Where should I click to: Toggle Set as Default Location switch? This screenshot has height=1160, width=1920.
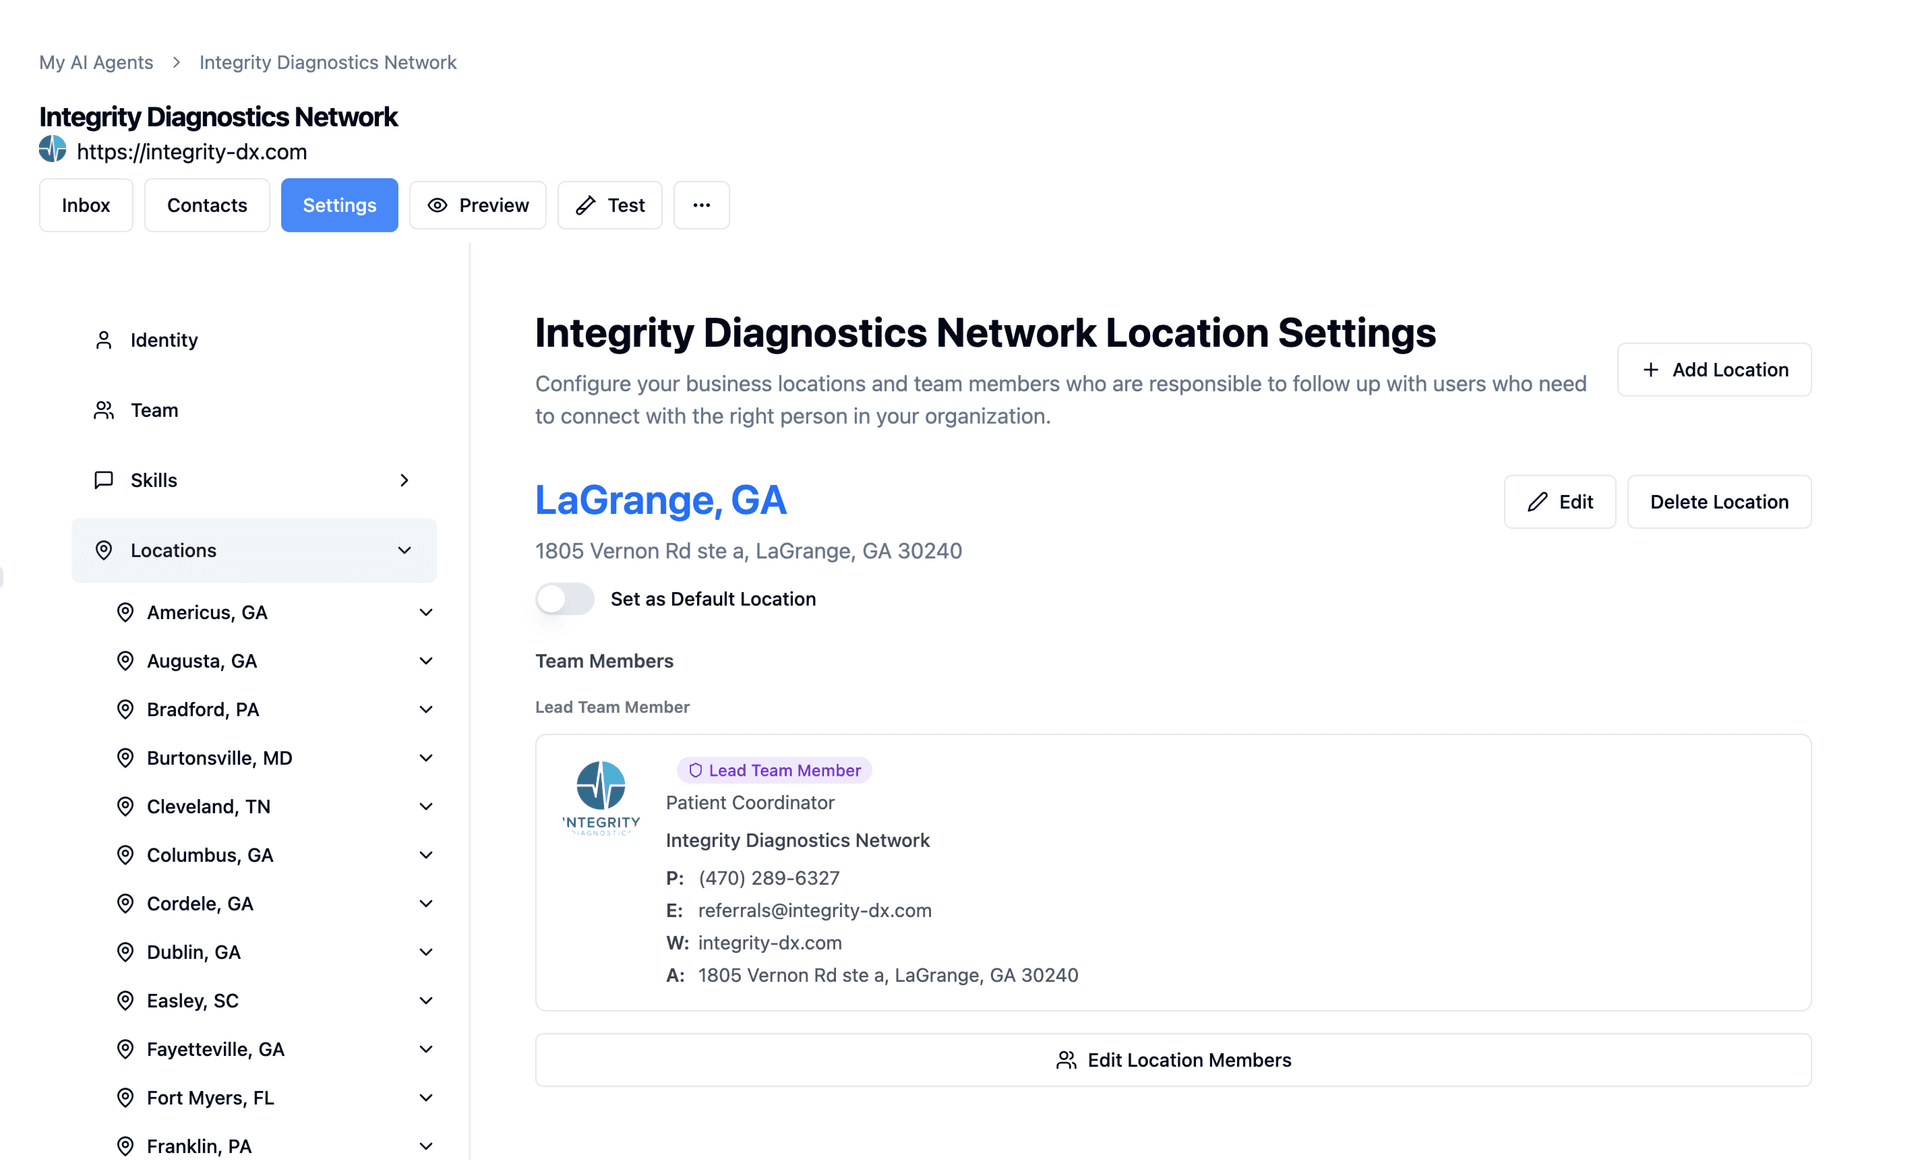[x=565, y=599]
